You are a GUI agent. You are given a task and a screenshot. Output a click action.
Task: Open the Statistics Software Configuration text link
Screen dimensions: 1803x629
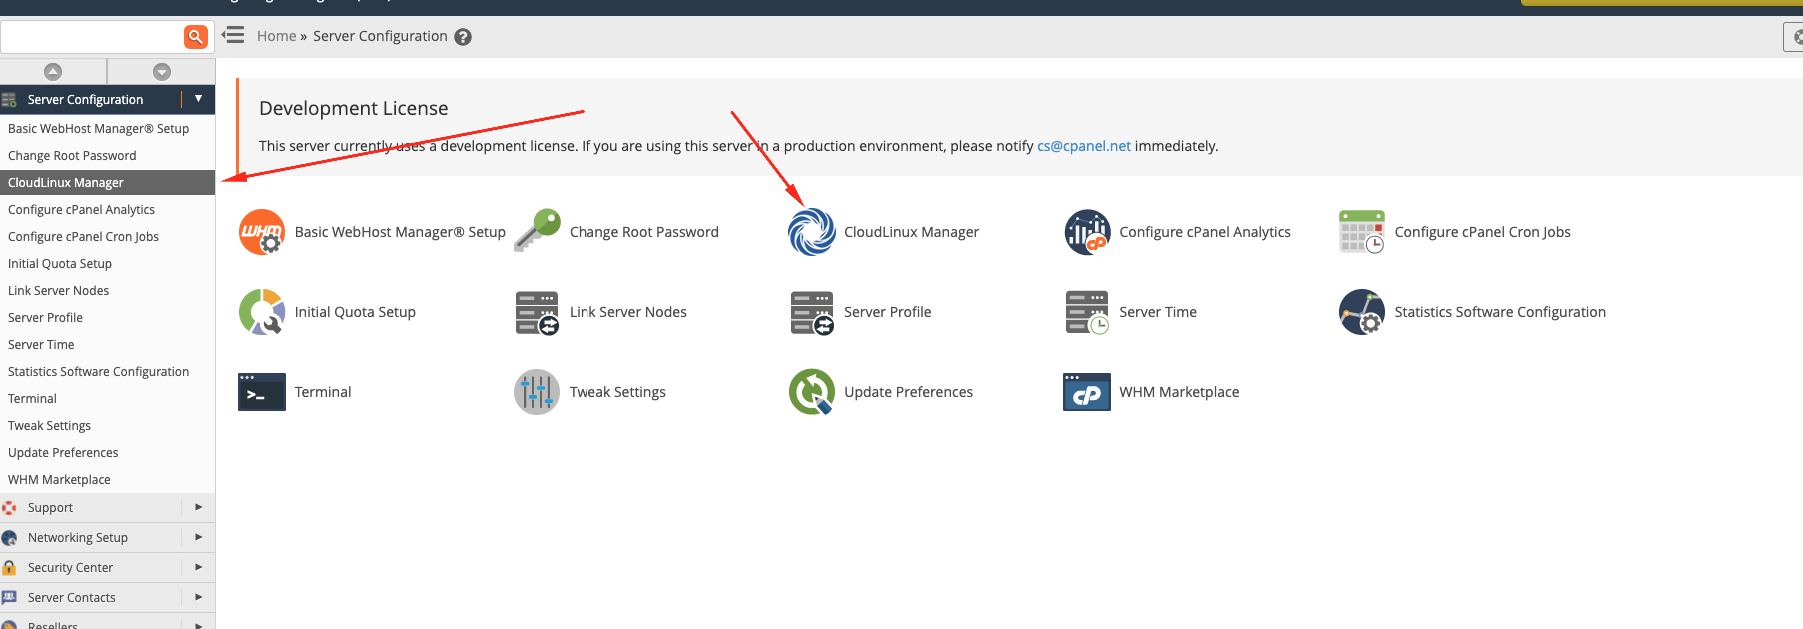[1500, 312]
